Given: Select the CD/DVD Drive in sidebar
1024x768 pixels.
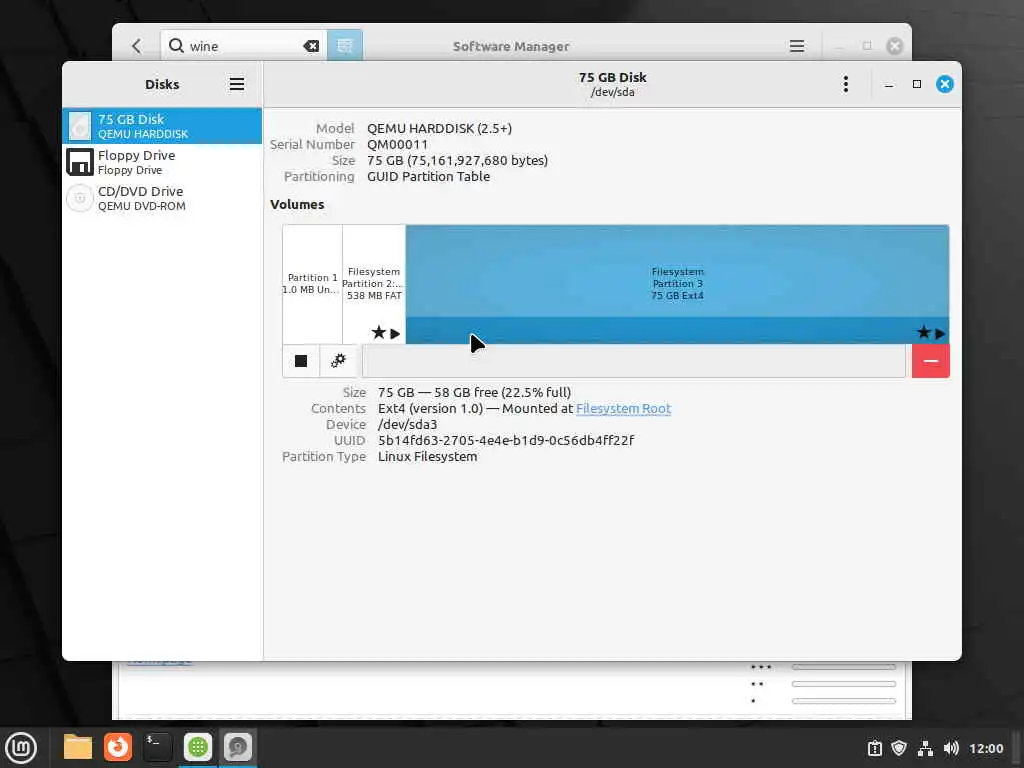Looking at the screenshot, I should (x=162, y=198).
